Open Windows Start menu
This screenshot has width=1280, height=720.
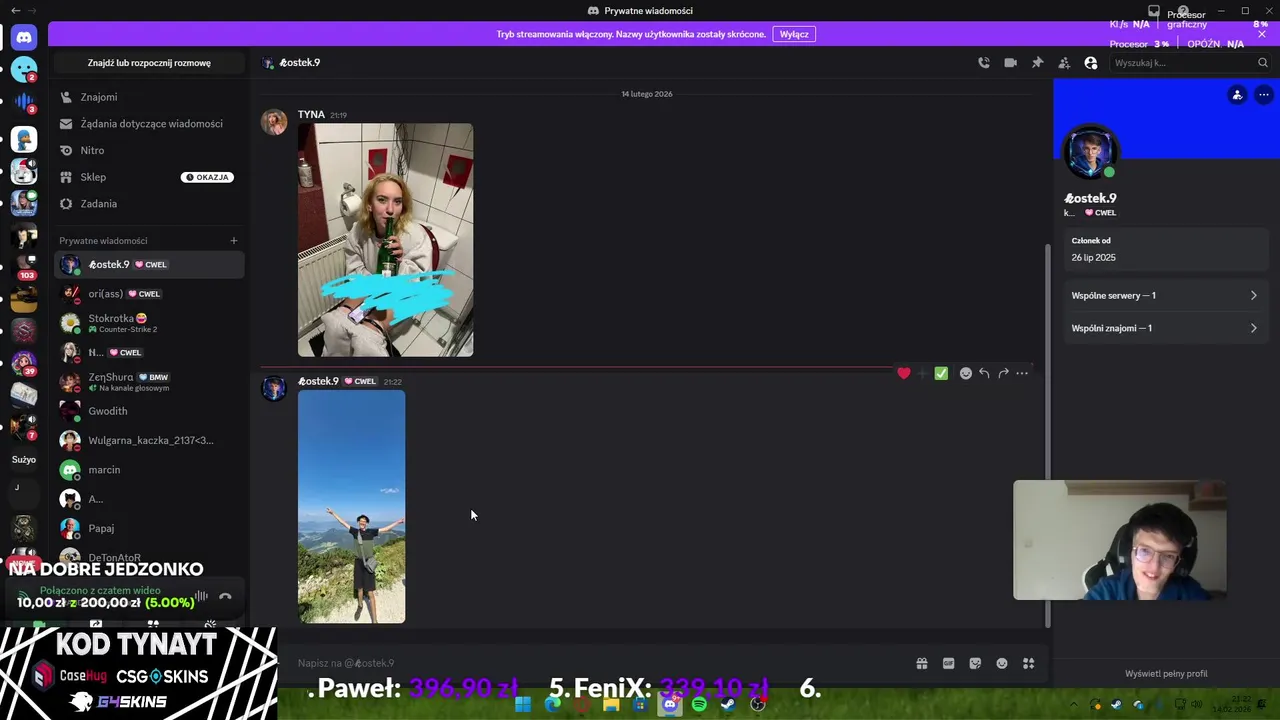(523, 704)
